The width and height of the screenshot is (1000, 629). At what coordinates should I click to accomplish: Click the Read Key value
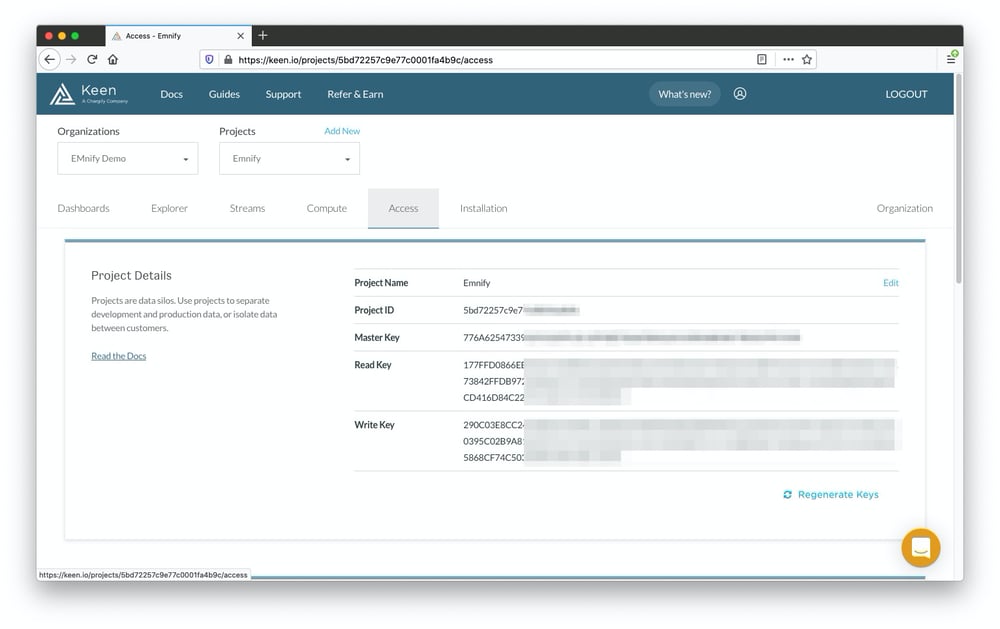coord(679,381)
